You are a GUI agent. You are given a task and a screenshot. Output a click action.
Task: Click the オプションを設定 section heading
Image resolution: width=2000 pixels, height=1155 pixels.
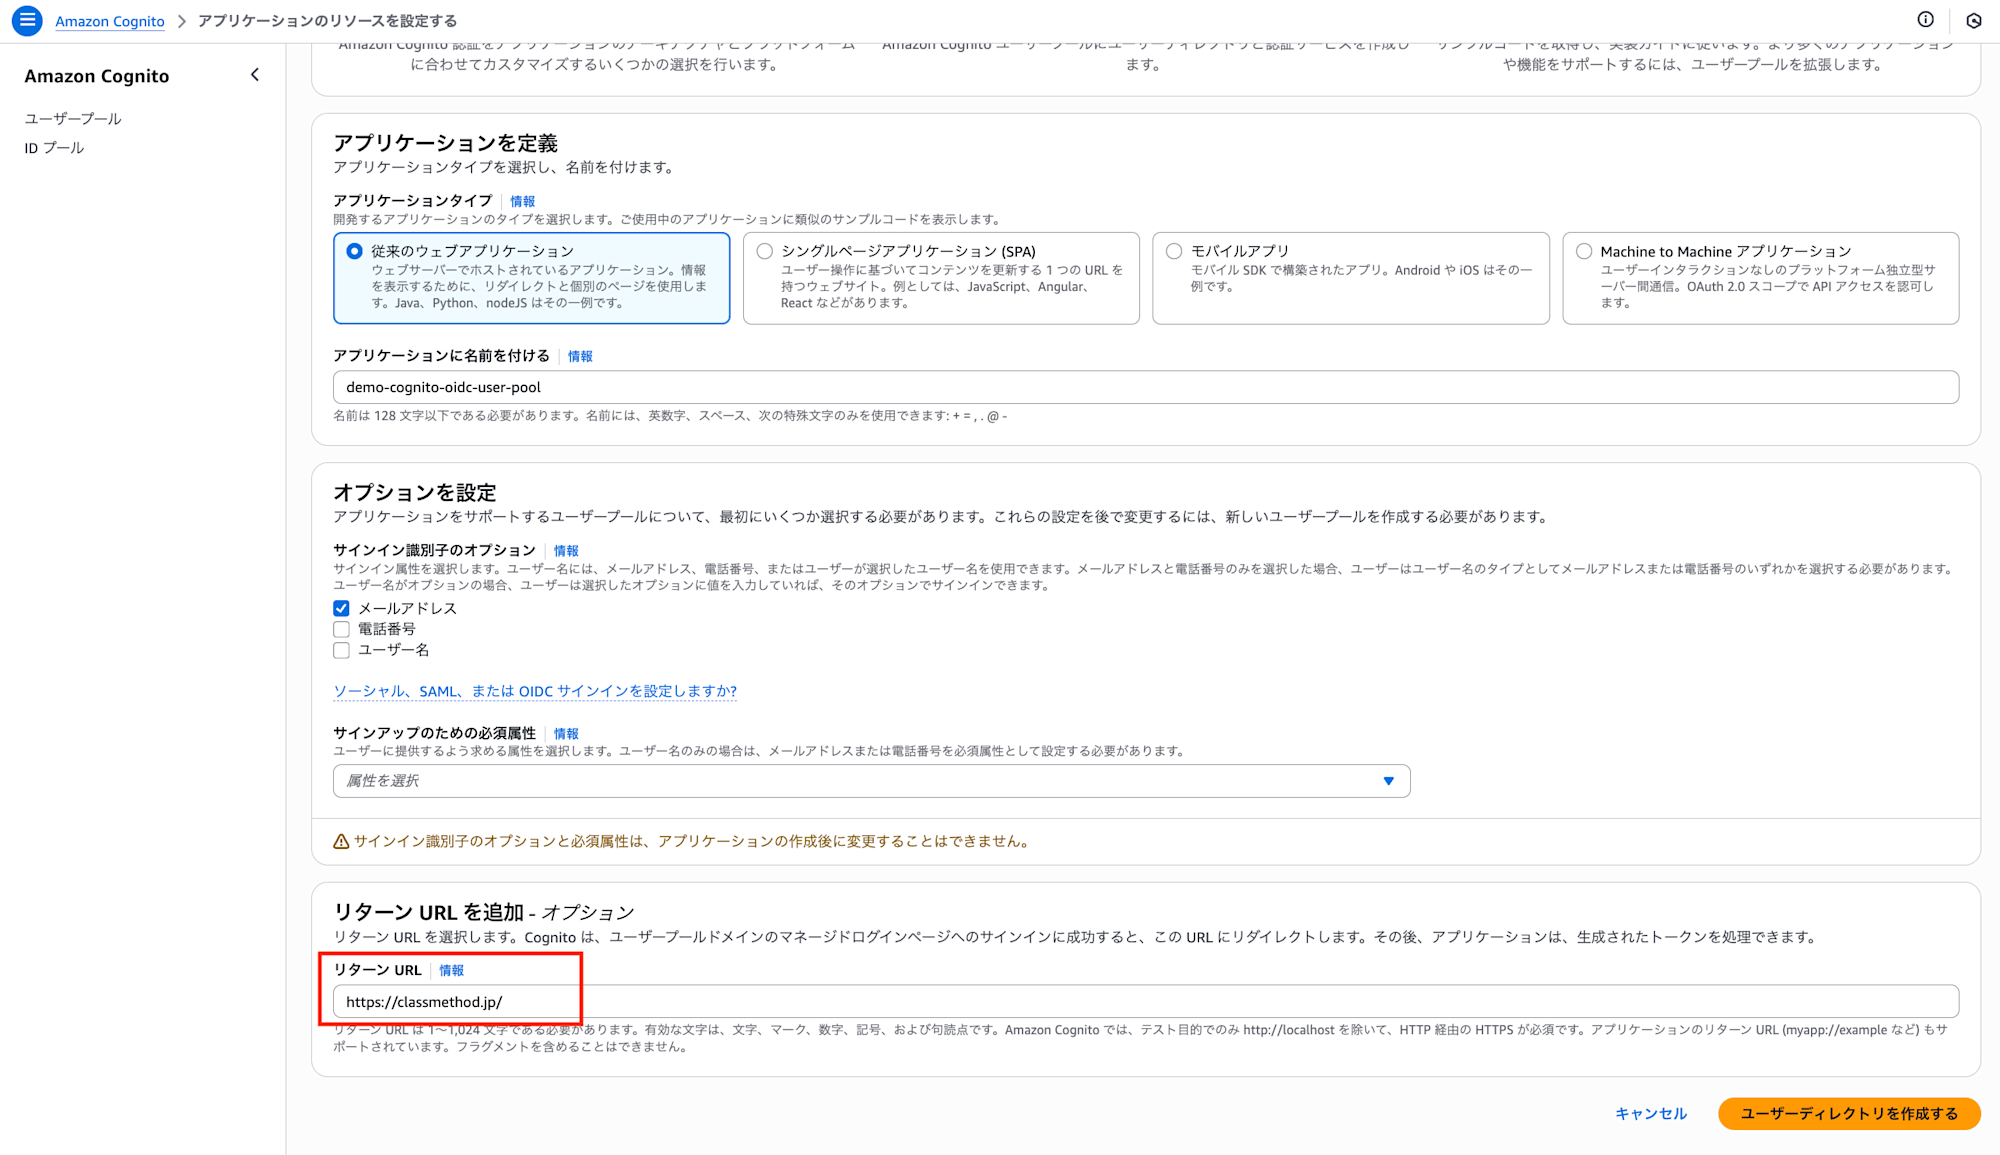click(415, 492)
